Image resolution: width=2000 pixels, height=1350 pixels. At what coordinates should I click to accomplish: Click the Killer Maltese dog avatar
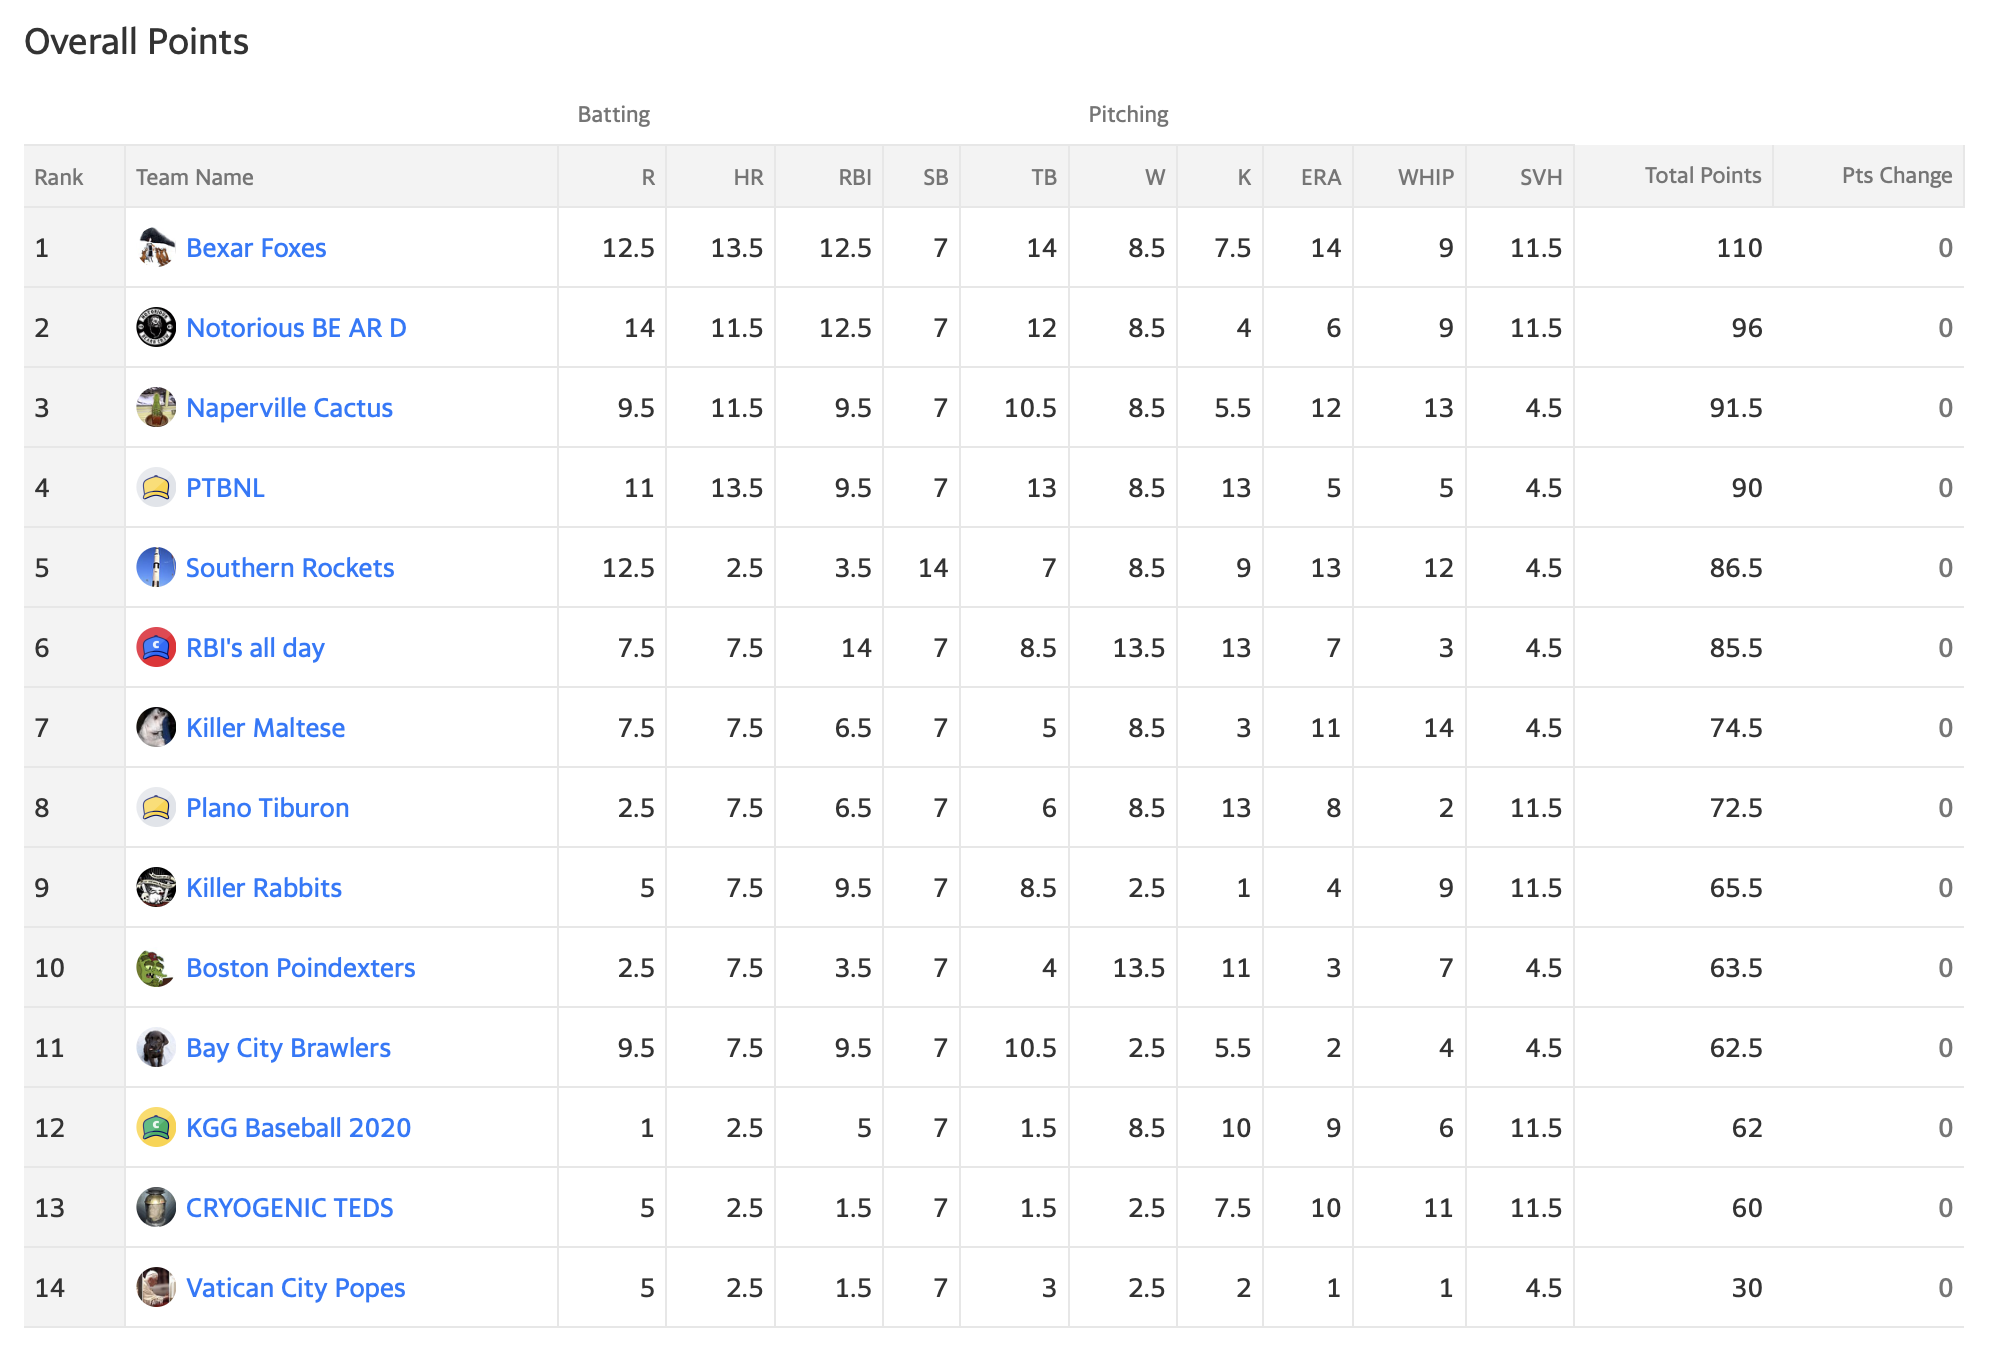click(x=156, y=727)
